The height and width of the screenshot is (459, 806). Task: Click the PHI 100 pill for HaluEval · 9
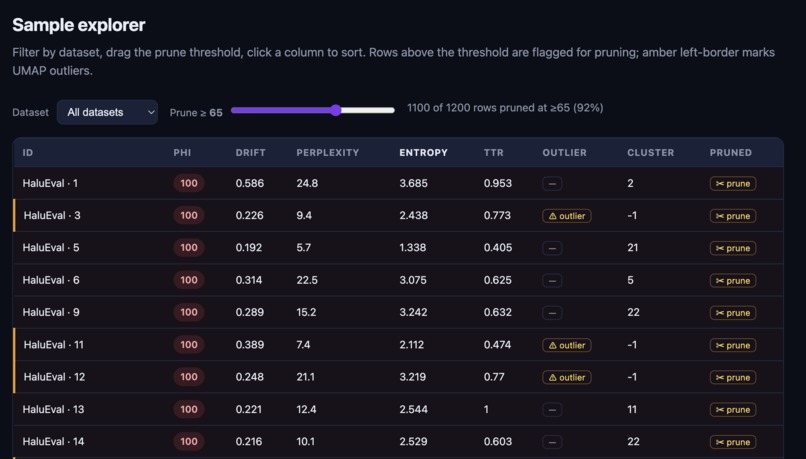pyautogui.click(x=189, y=312)
